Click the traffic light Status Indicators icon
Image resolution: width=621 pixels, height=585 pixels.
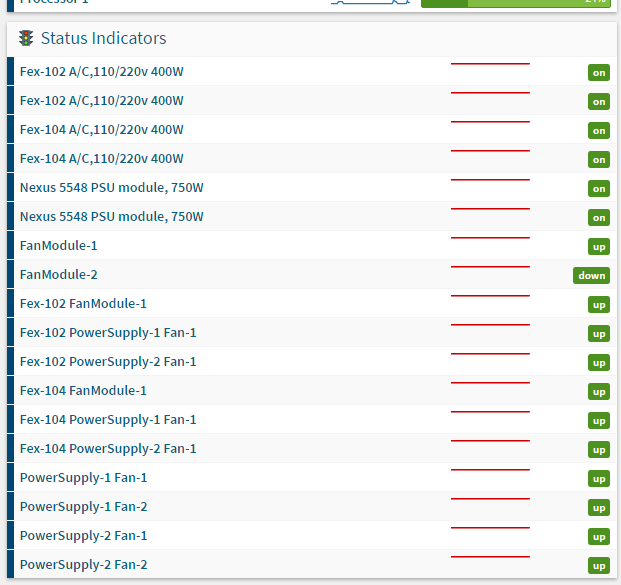click(x=26, y=38)
